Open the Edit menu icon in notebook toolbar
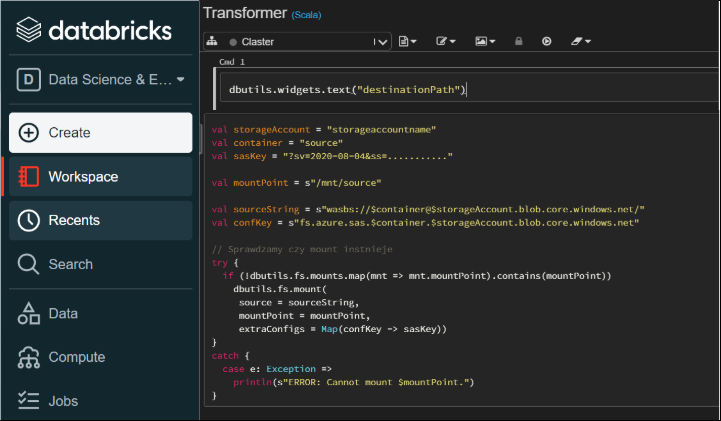721x421 pixels. coord(445,41)
